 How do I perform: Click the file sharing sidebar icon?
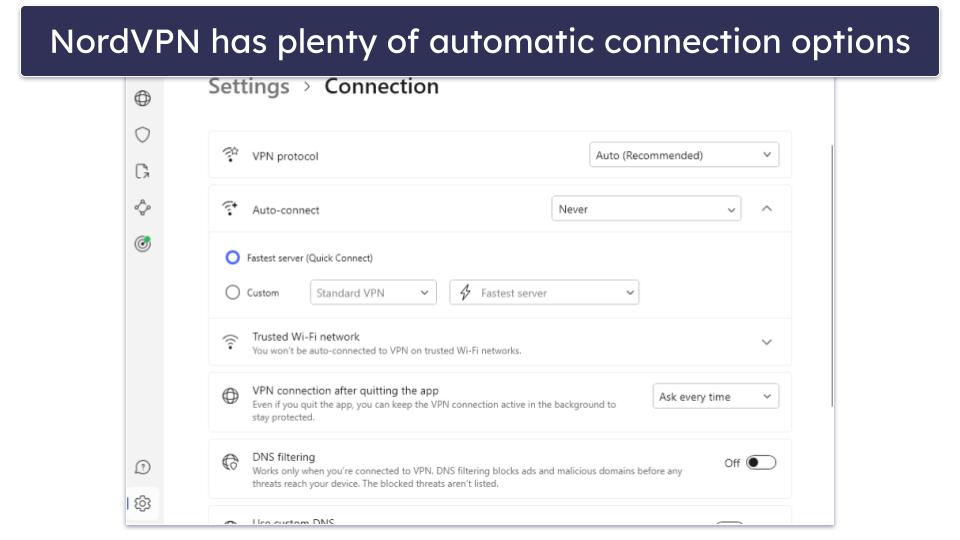click(x=143, y=171)
